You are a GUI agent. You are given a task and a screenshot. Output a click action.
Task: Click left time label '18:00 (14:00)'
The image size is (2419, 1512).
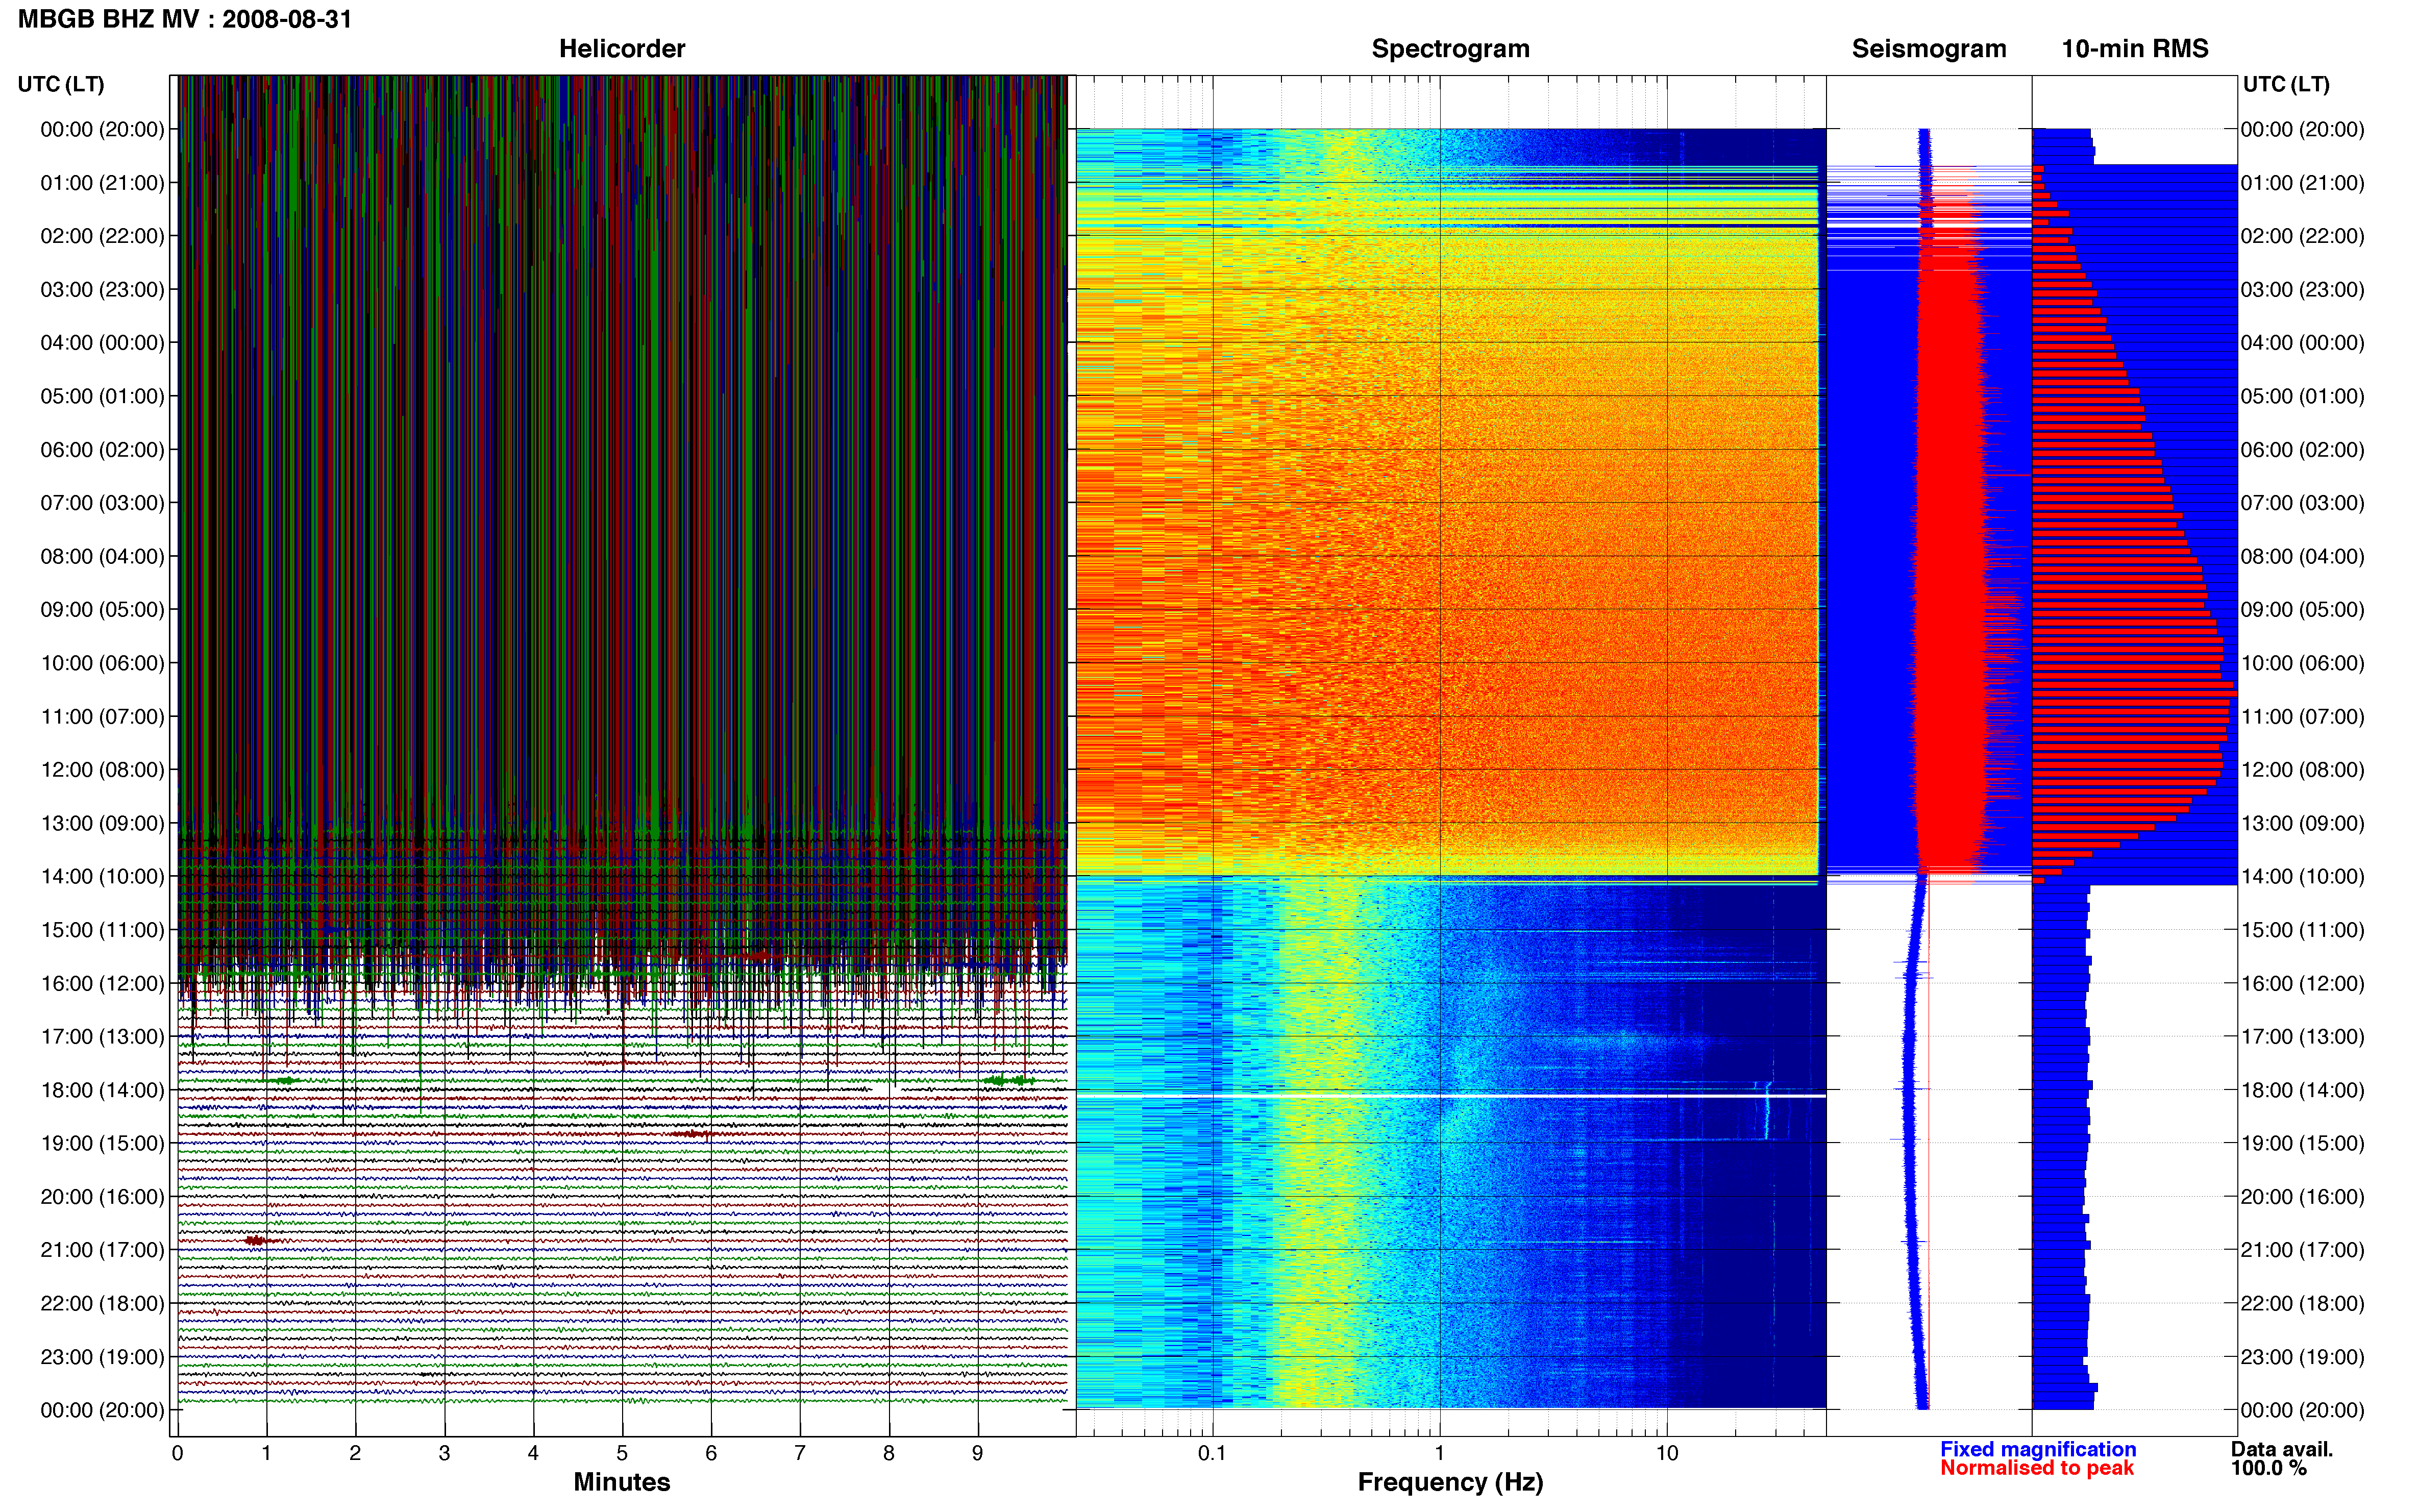(102, 1090)
